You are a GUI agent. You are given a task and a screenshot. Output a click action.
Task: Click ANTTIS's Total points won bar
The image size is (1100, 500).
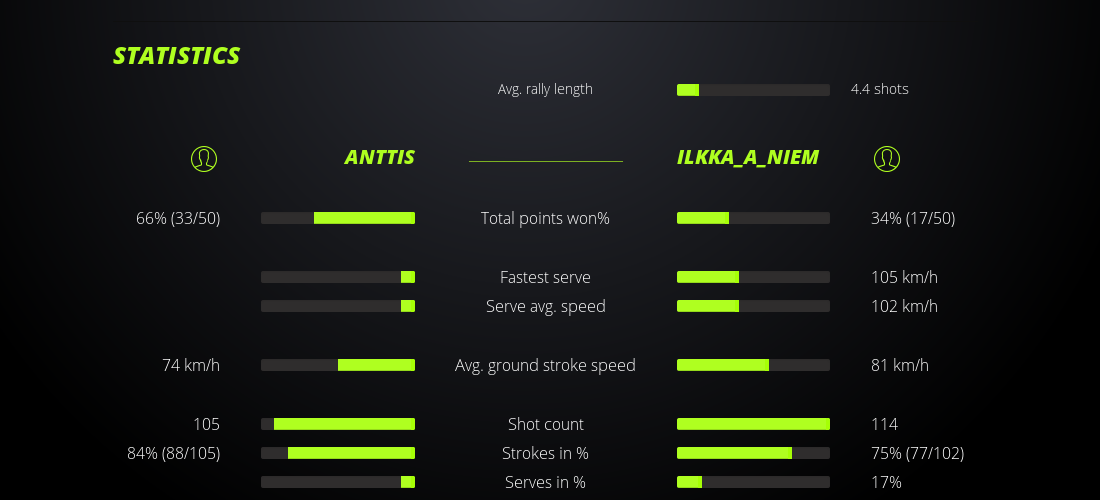point(338,218)
